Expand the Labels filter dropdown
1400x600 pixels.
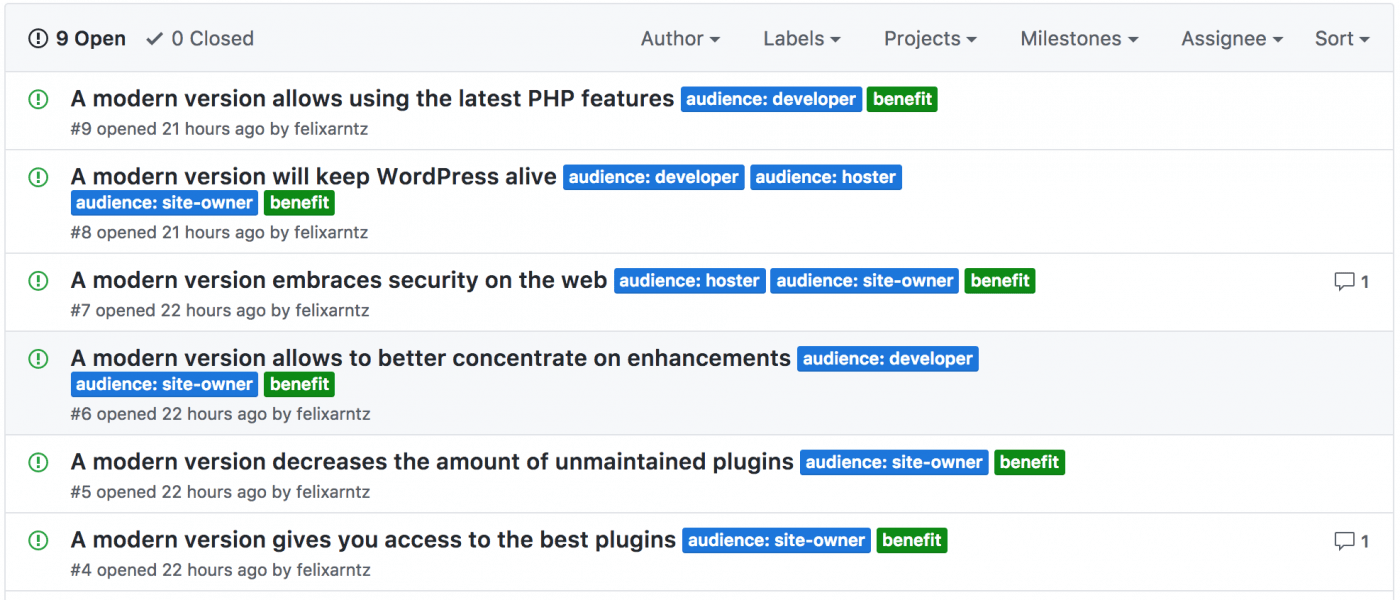pyautogui.click(x=801, y=39)
